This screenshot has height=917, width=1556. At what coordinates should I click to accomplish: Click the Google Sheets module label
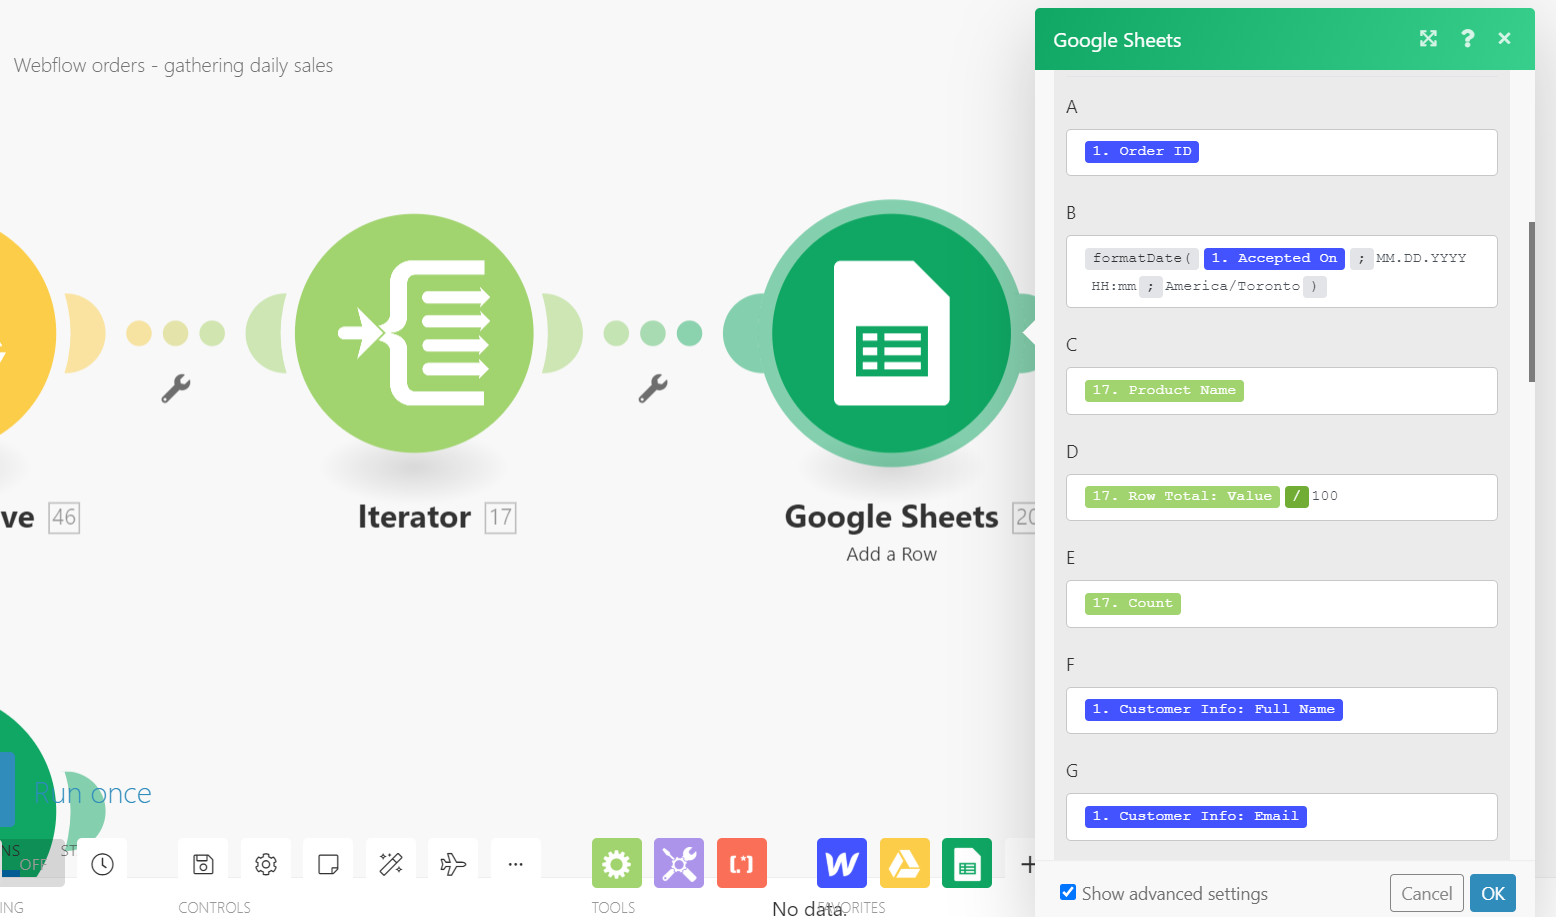891,517
